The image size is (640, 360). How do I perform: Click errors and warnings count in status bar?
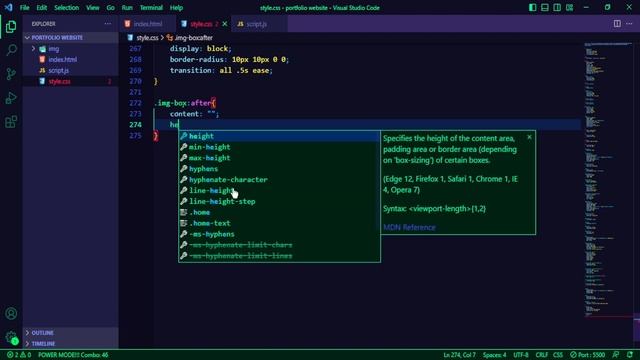tap(19, 355)
